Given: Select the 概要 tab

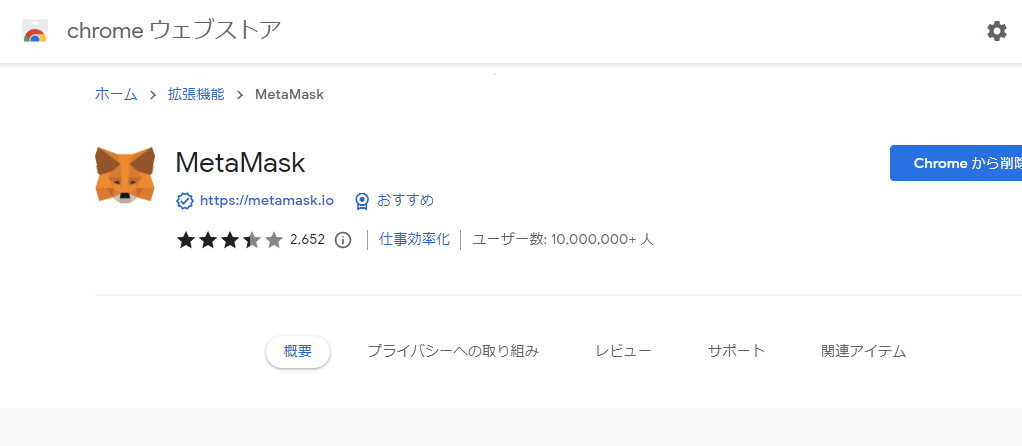Looking at the screenshot, I should (x=298, y=351).
